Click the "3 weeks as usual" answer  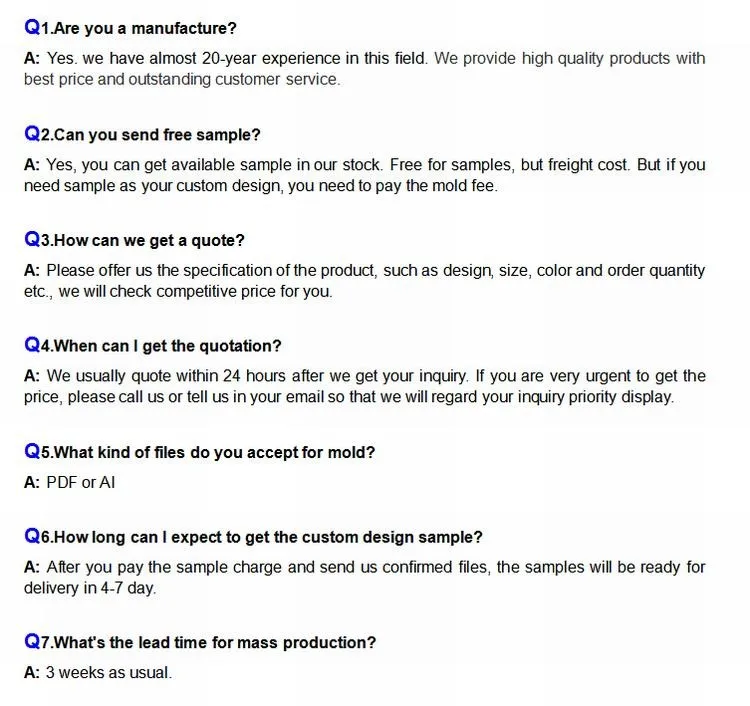click(108, 673)
